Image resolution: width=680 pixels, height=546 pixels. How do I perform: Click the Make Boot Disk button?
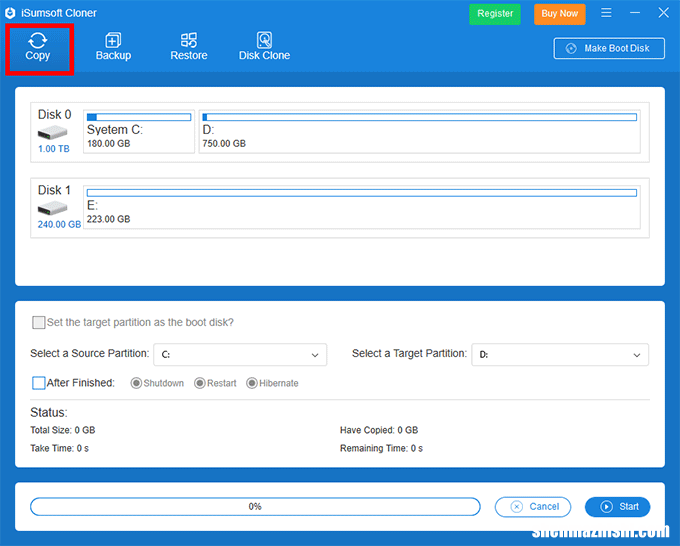click(x=609, y=48)
